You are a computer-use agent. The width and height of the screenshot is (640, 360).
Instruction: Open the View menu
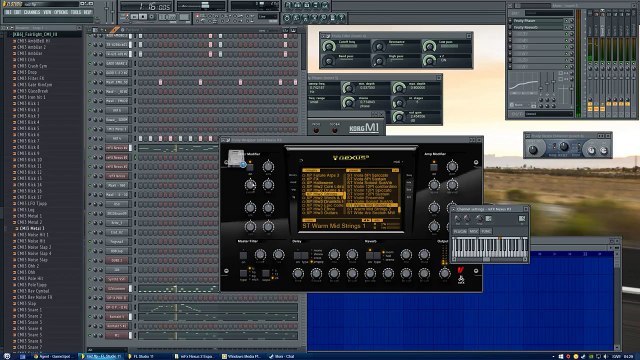[x=47, y=12]
